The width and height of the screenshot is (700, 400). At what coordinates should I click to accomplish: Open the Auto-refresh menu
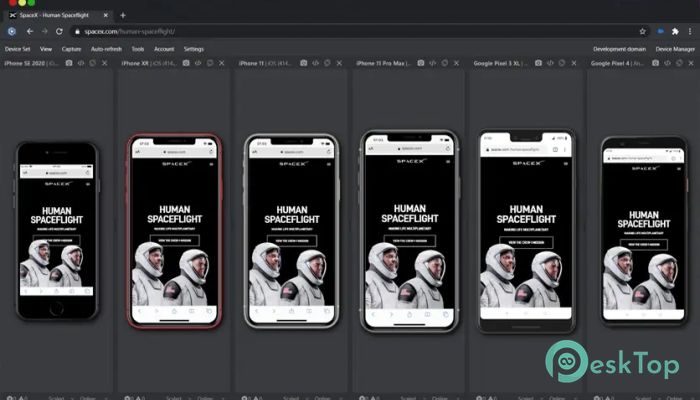coord(106,49)
